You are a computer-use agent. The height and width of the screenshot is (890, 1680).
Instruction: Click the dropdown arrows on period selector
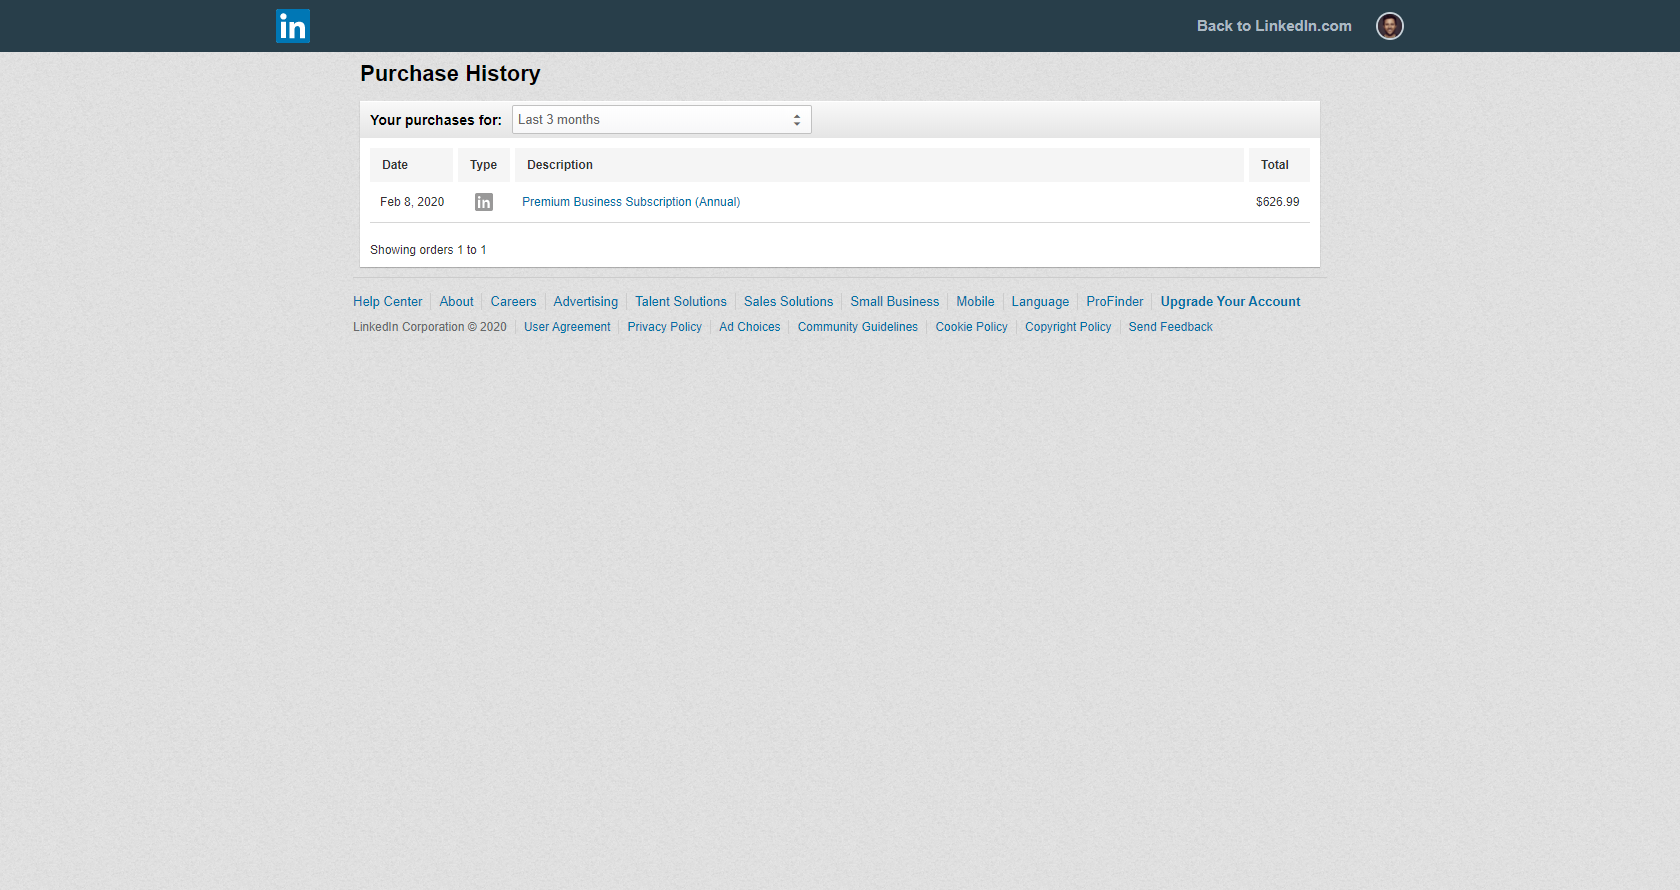(797, 120)
